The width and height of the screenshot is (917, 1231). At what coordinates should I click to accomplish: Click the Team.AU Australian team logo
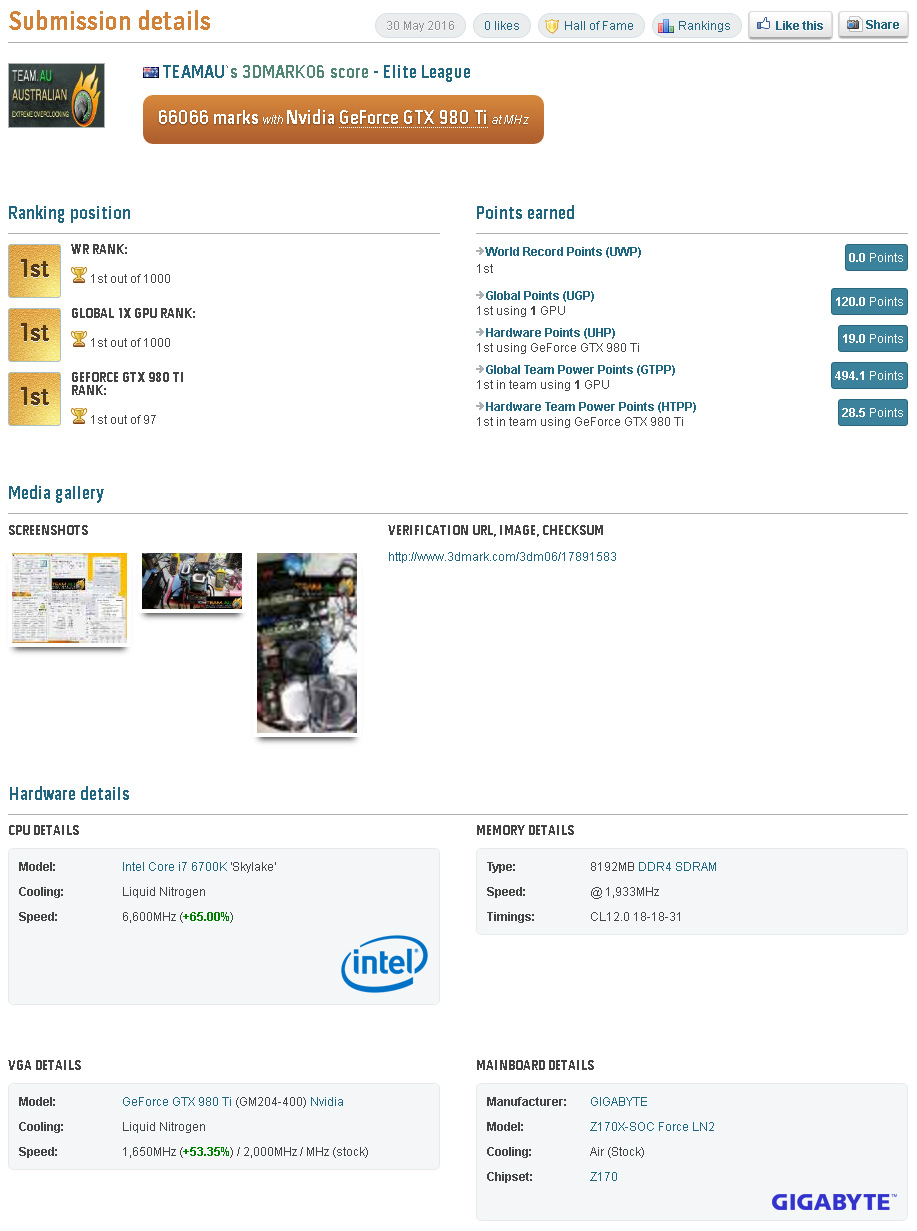click(x=56, y=96)
